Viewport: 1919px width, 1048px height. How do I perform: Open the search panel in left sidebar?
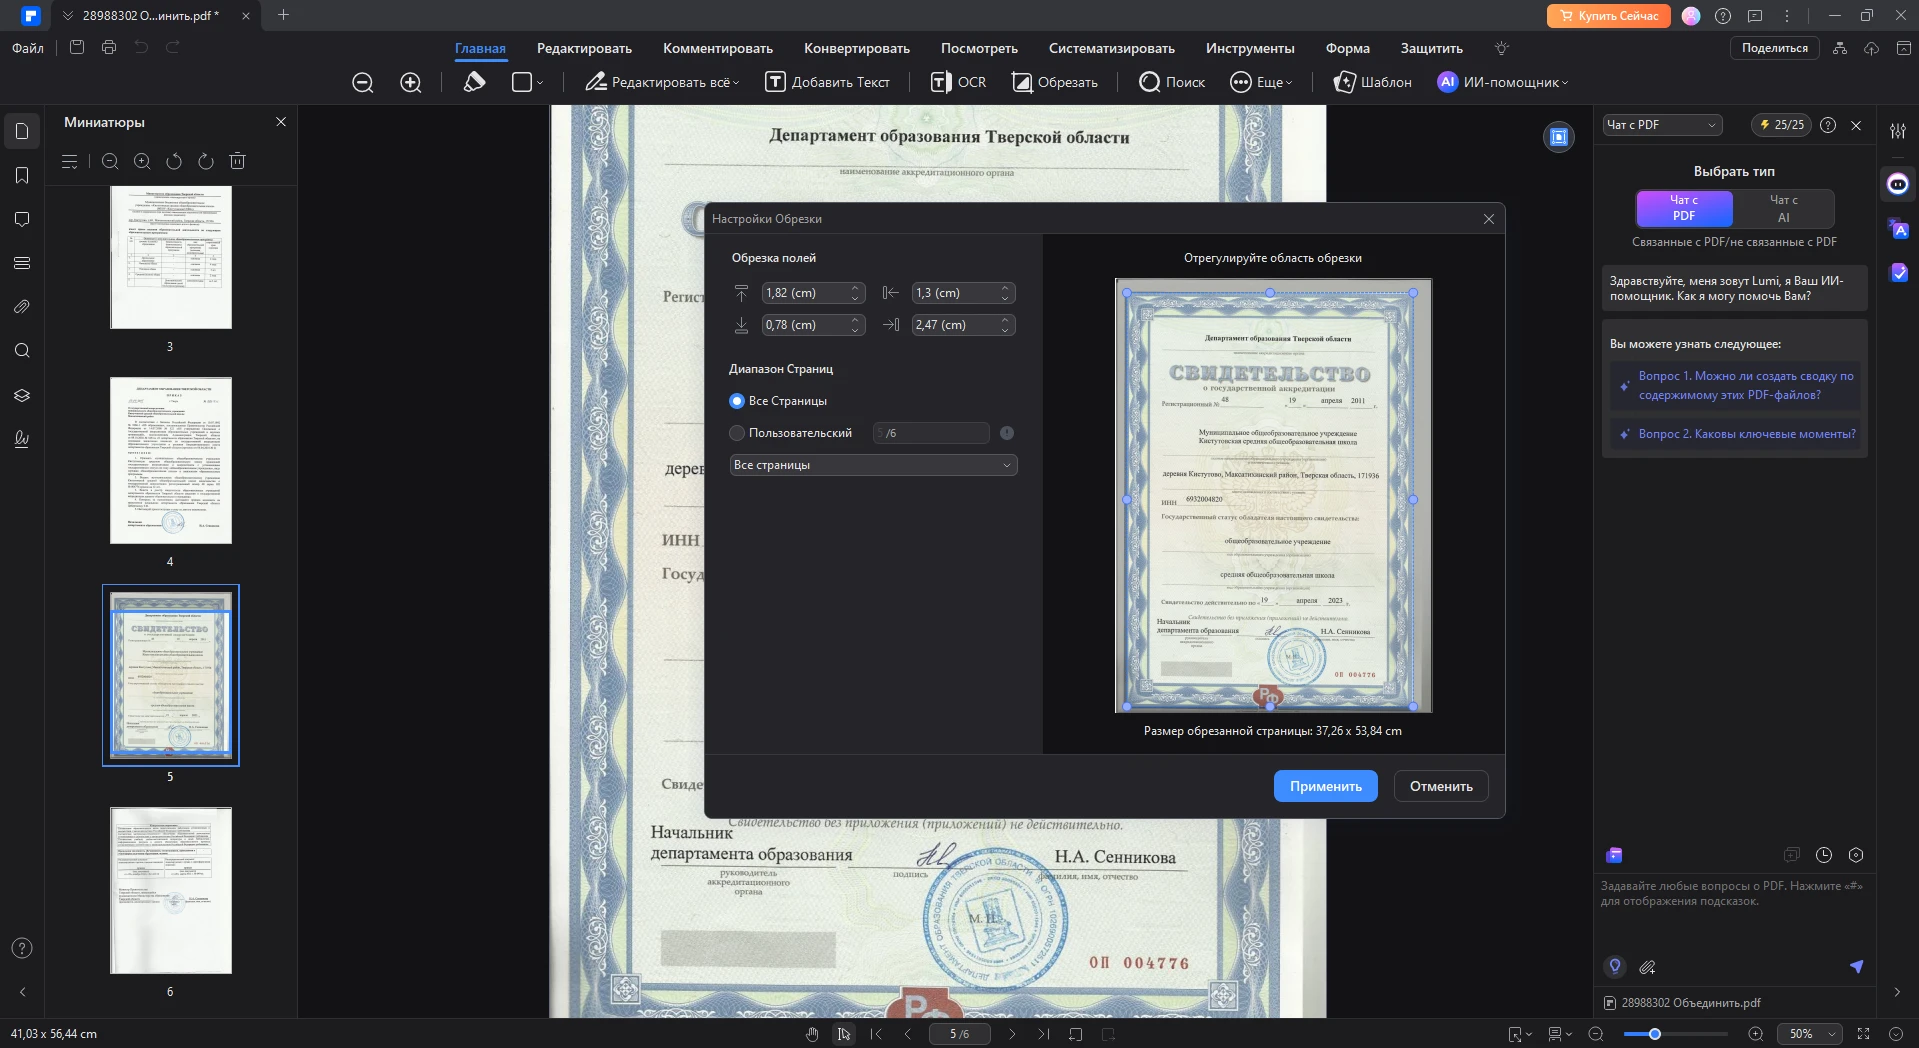tap(22, 351)
